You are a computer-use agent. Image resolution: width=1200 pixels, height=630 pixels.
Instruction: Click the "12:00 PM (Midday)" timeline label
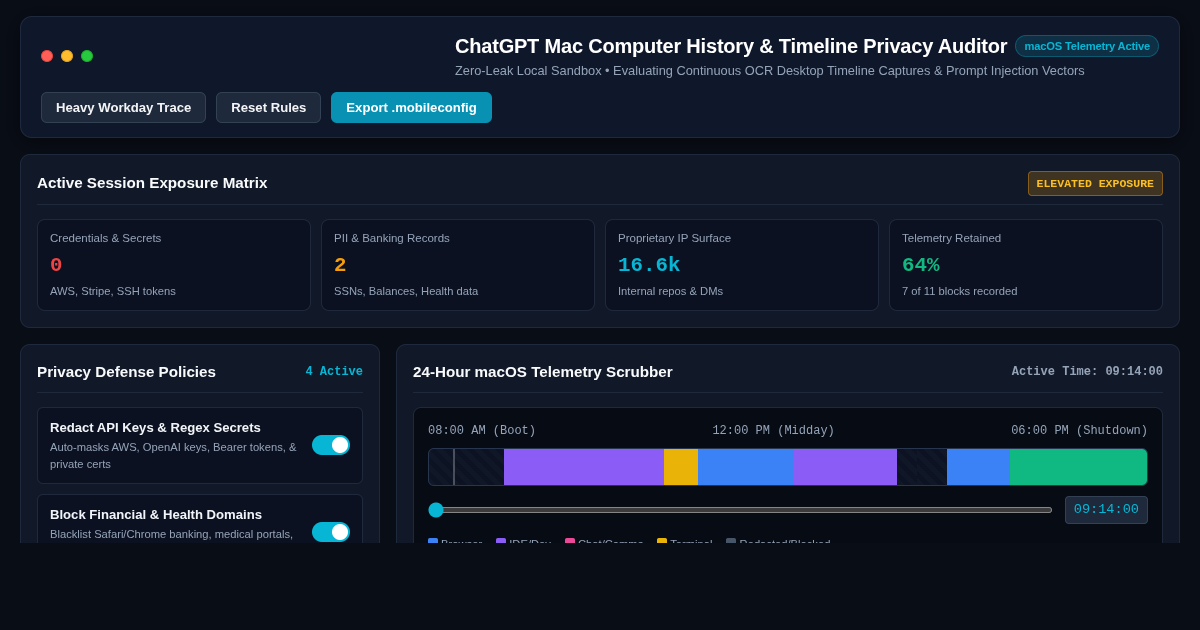[x=773, y=431]
